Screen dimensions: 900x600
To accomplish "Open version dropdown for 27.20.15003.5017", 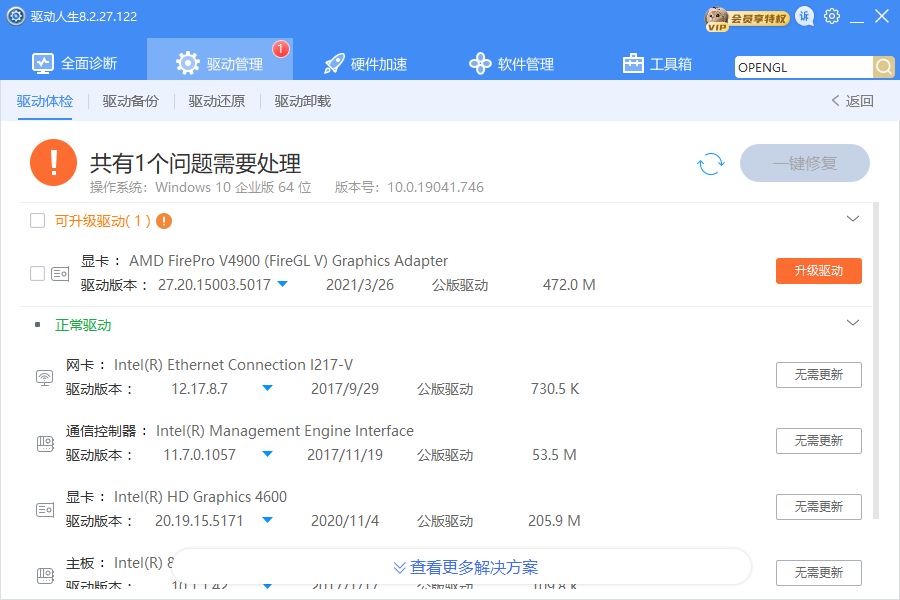I will [282, 284].
